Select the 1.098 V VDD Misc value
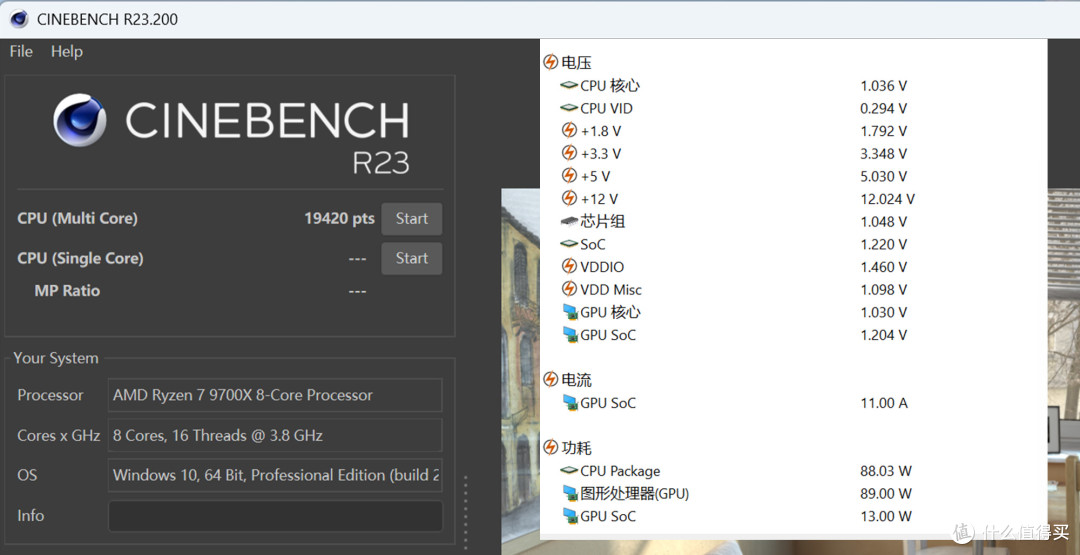 tap(884, 290)
